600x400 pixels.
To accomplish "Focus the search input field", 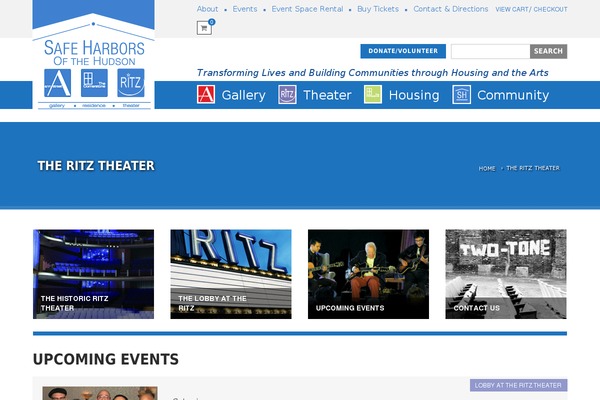I will pyautogui.click(x=491, y=51).
